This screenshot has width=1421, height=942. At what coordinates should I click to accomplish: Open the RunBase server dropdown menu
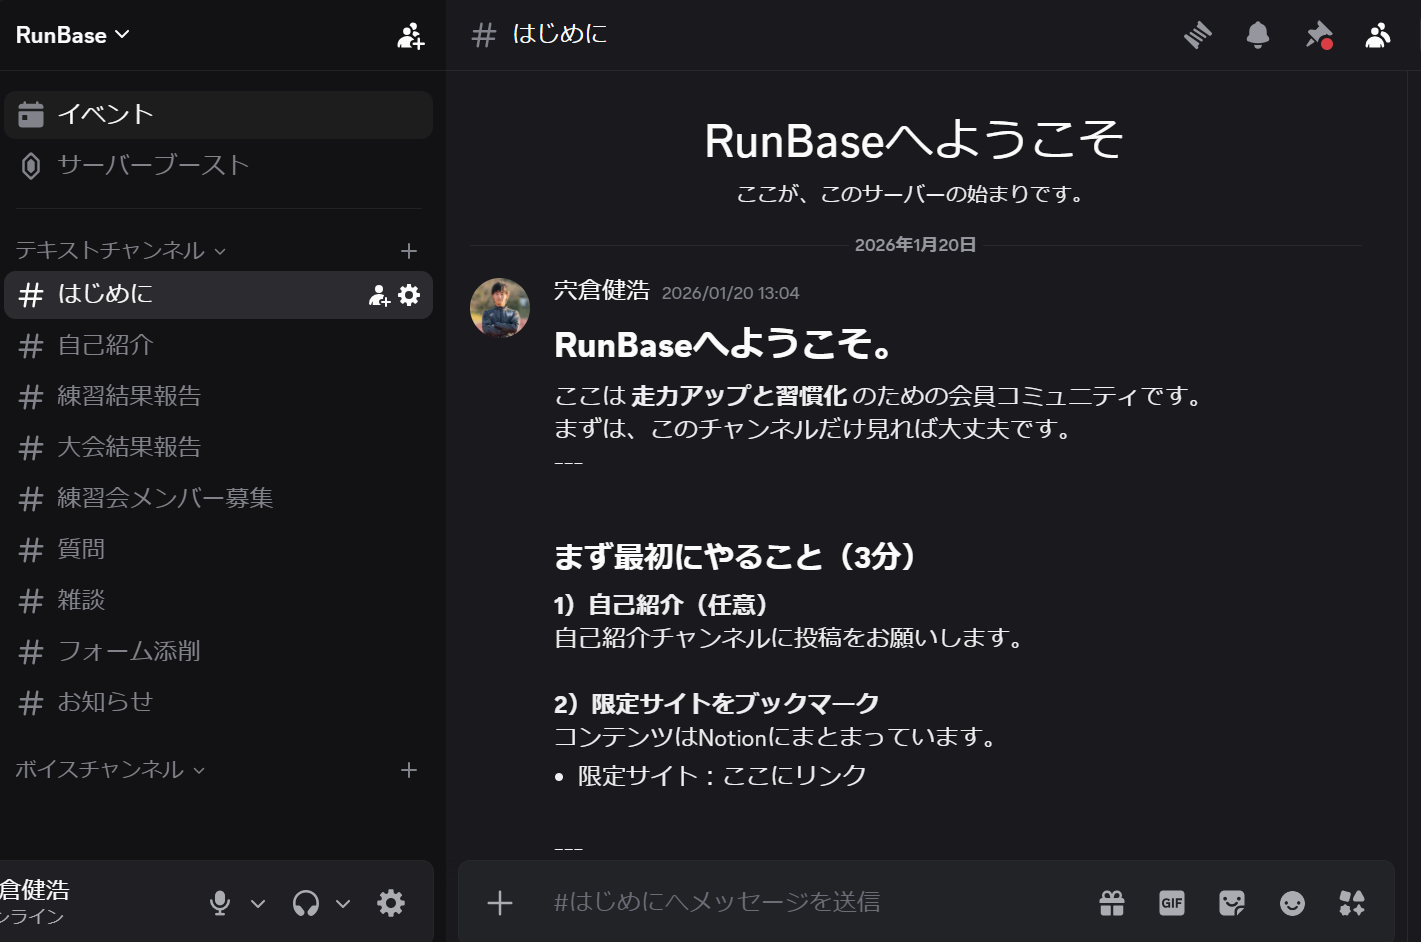72,35
